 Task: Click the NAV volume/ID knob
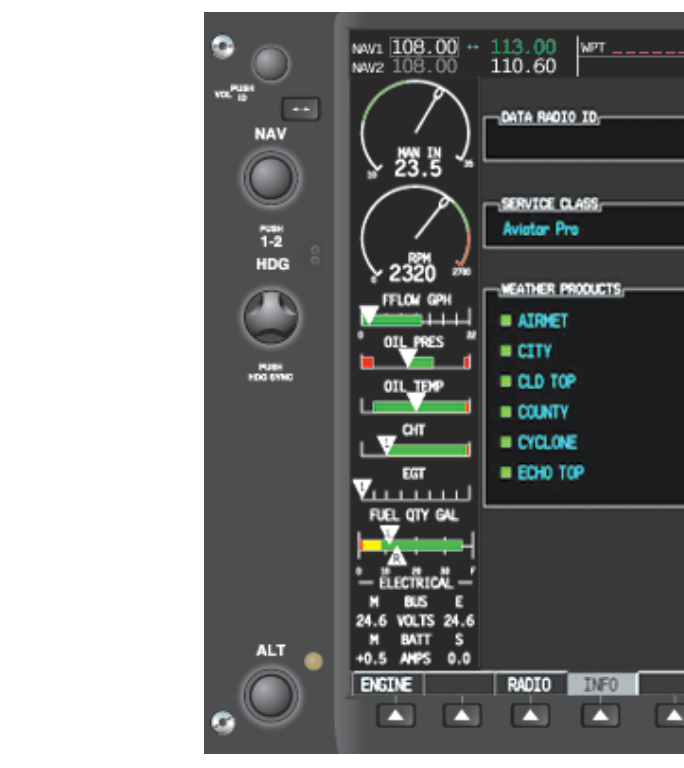coord(270,64)
